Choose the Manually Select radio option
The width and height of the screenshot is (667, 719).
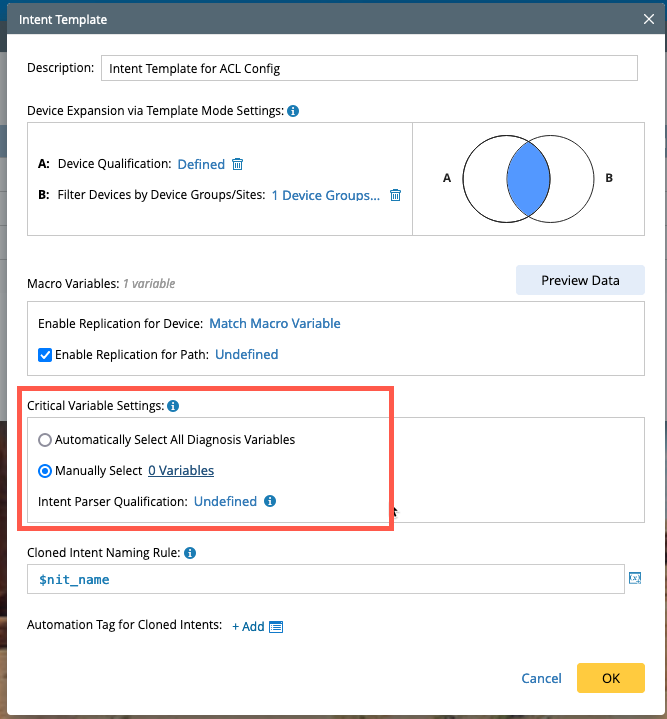click(45, 470)
